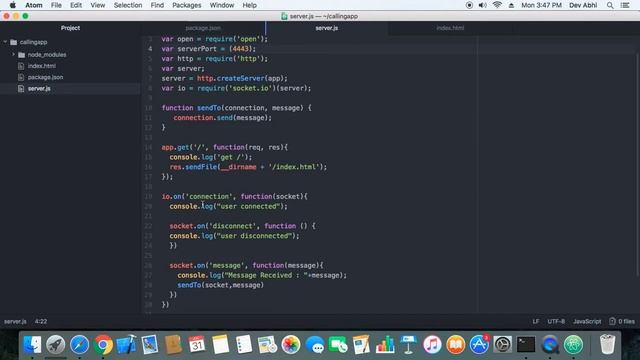Open the Edit menu
This screenshot has width=640, height=360.
click(76, 5)
